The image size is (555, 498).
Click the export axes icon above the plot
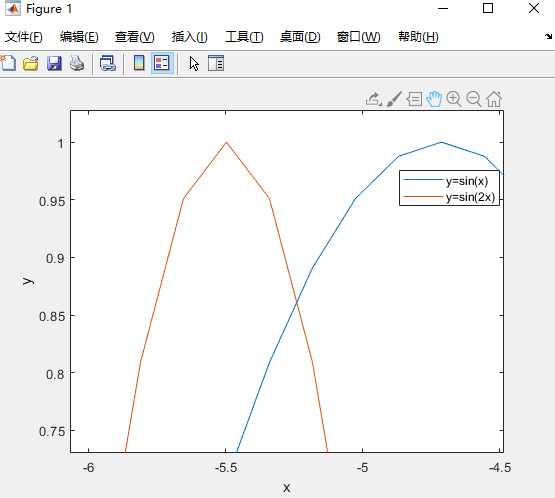(373, 99)
